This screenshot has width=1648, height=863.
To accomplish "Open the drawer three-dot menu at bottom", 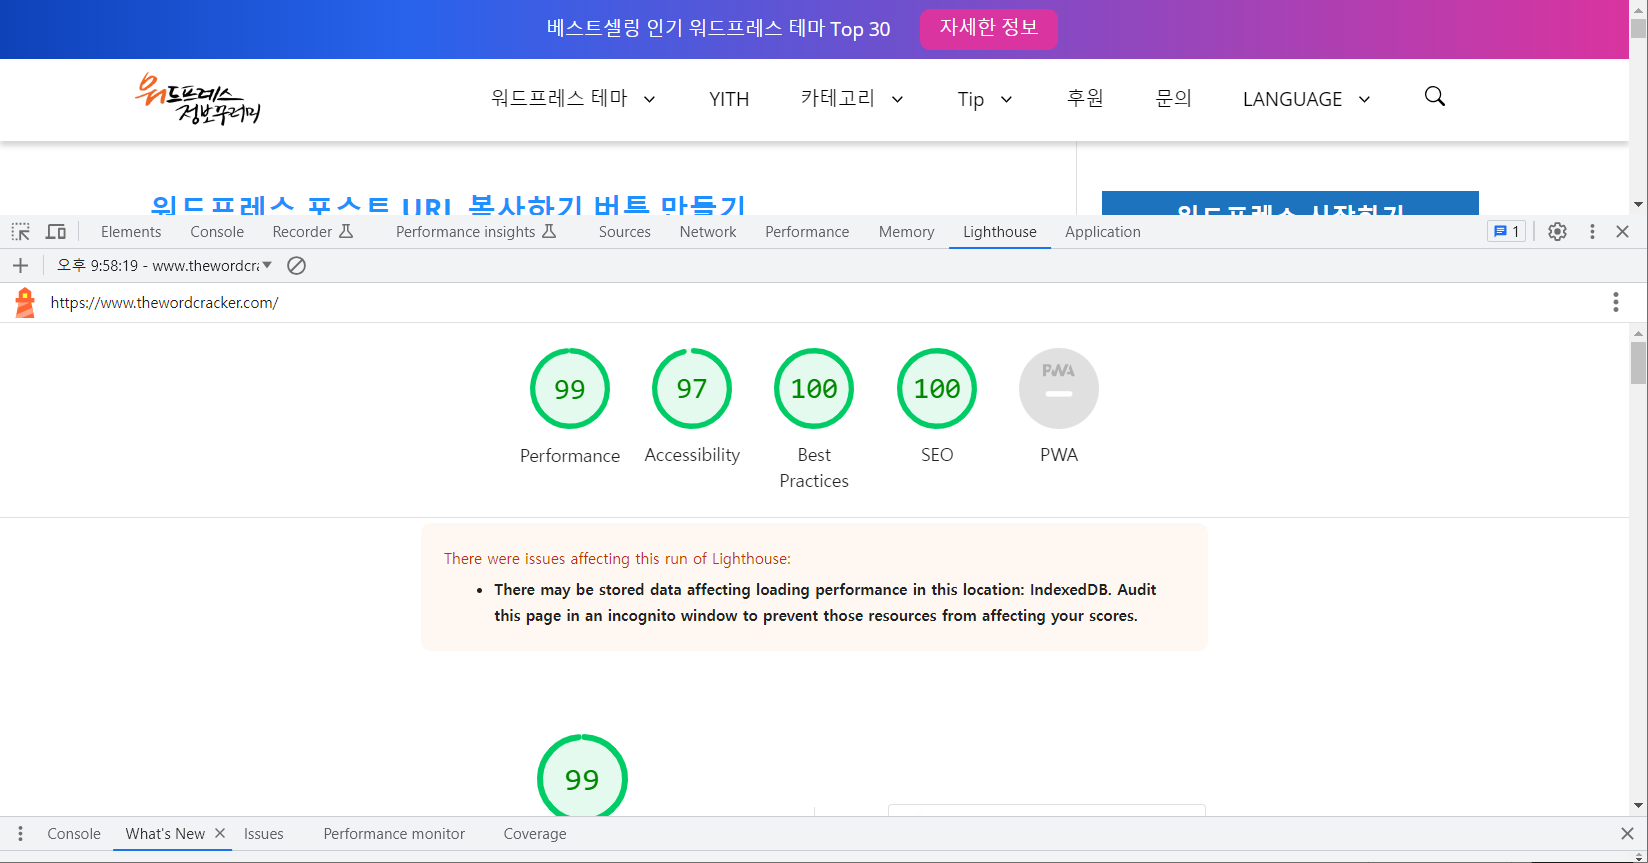I will pyautogui.click(x=20, y=834).
